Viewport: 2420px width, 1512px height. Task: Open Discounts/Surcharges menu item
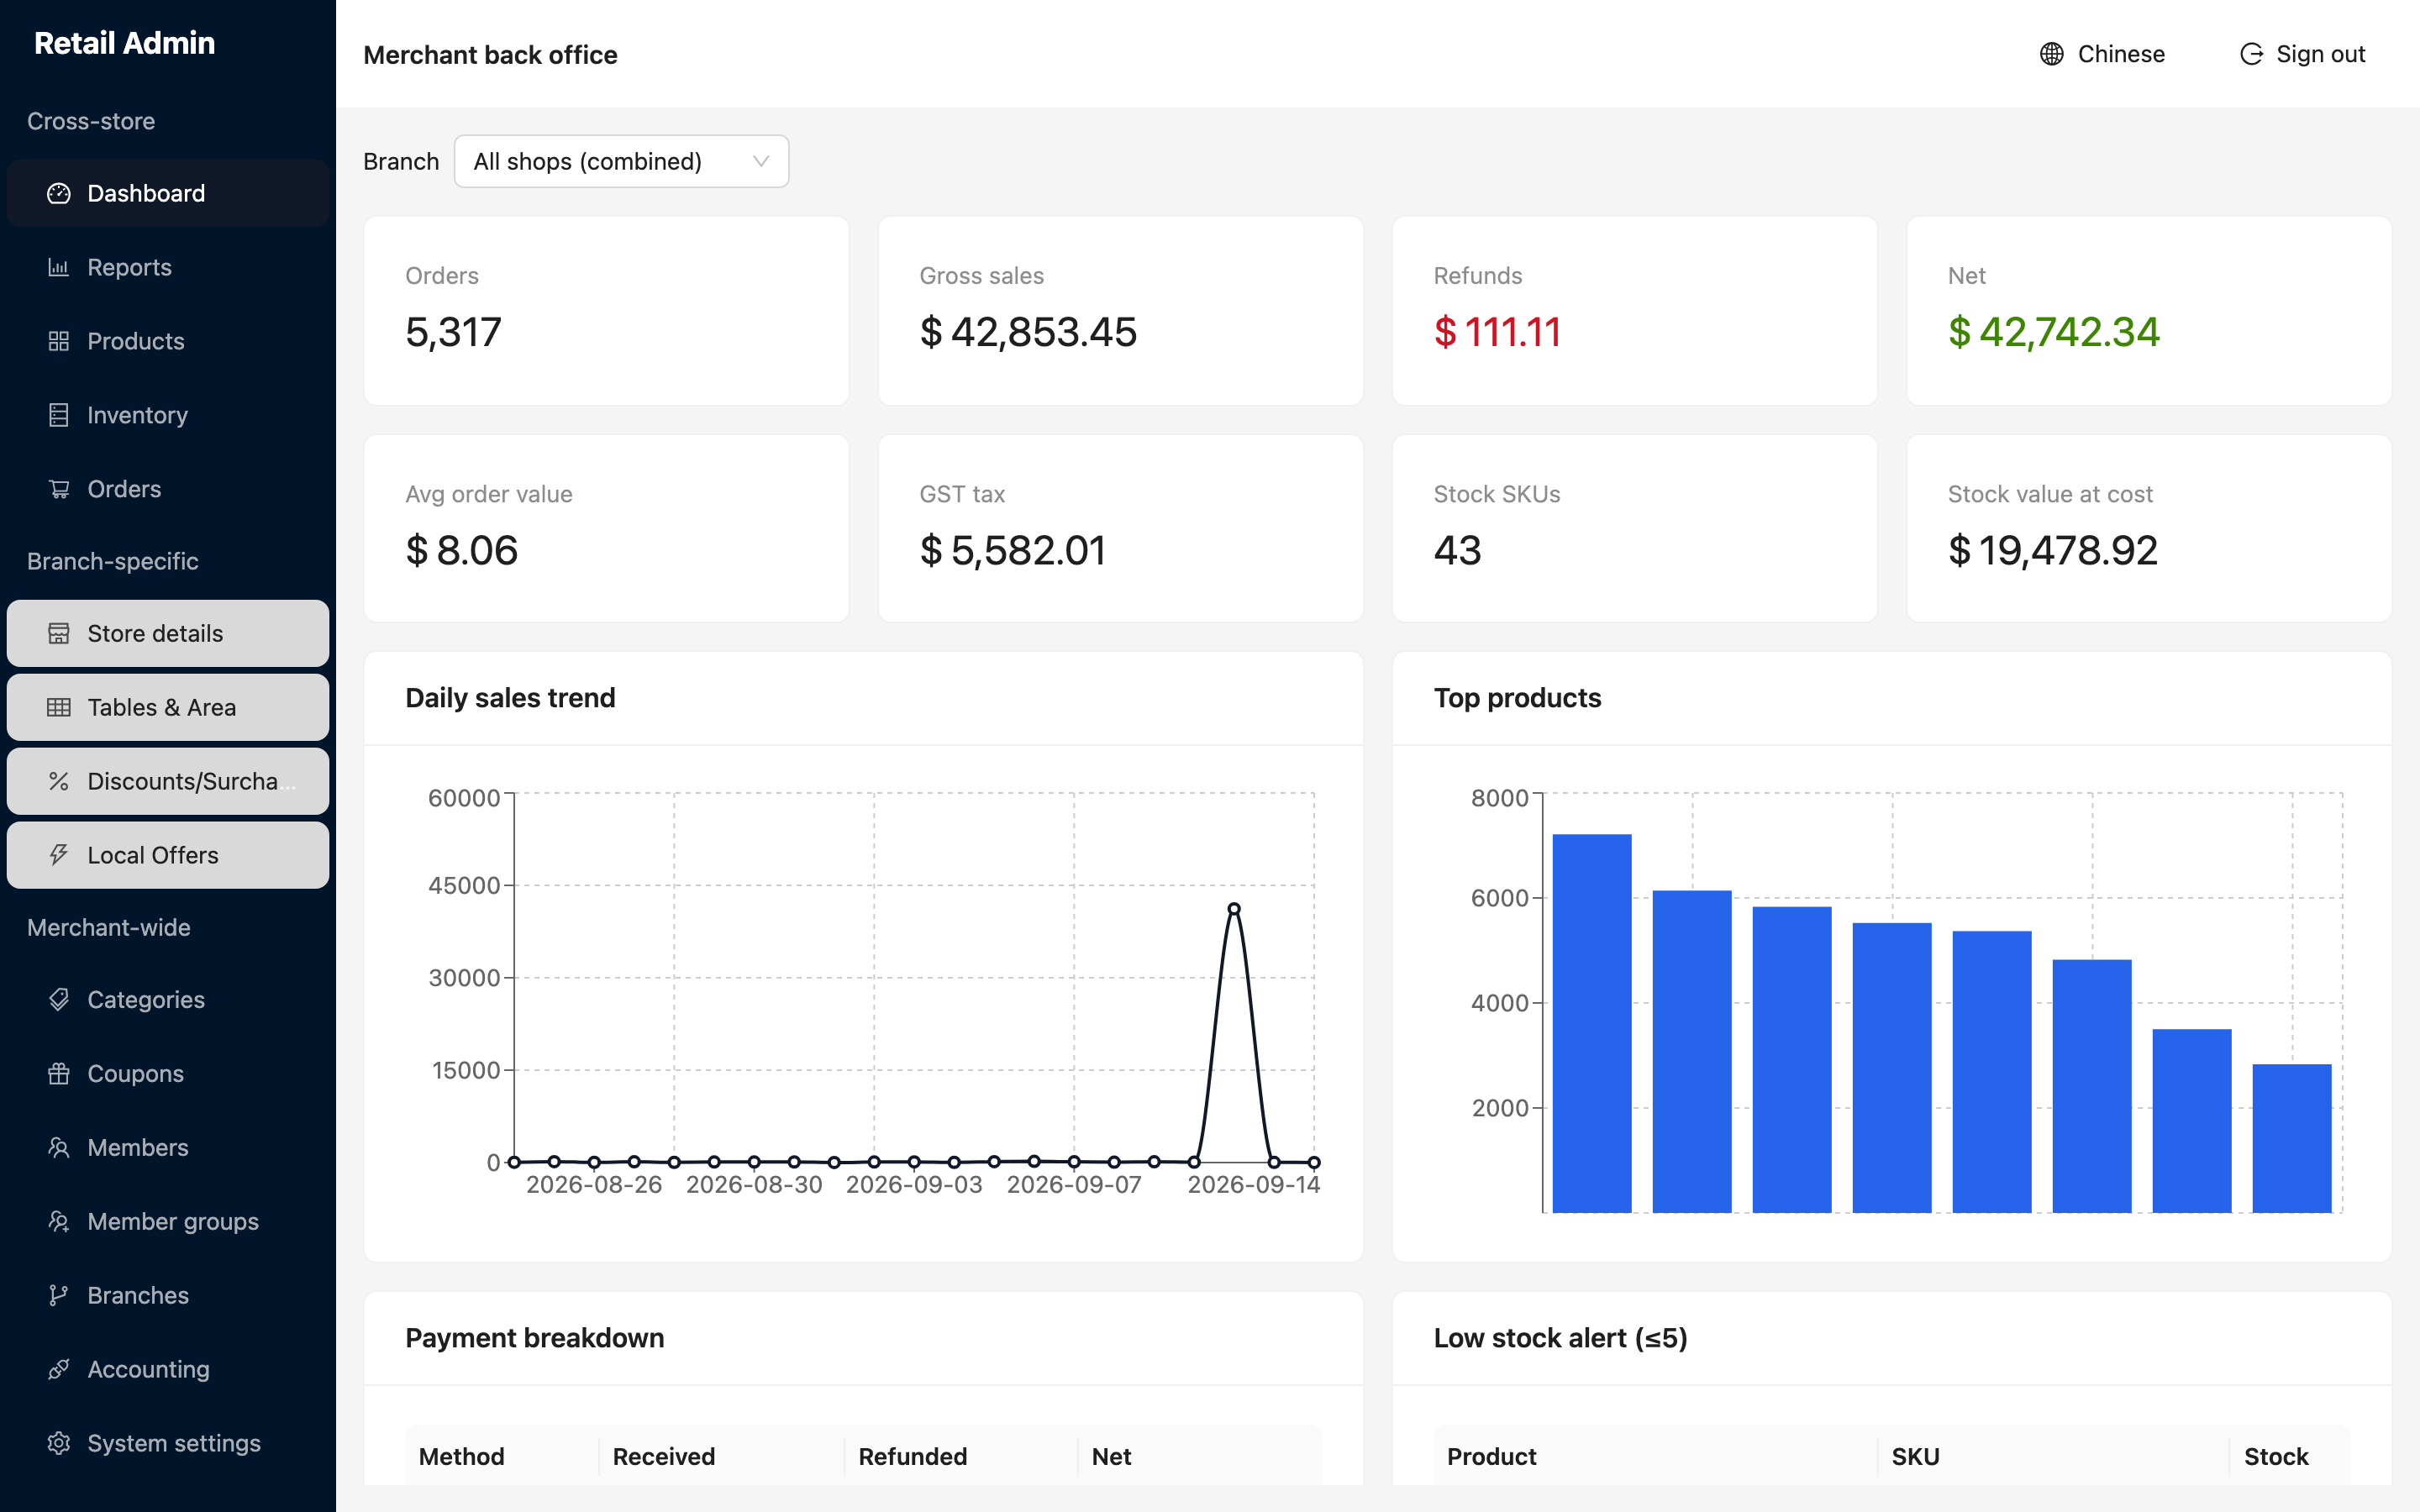pos(168,781)
